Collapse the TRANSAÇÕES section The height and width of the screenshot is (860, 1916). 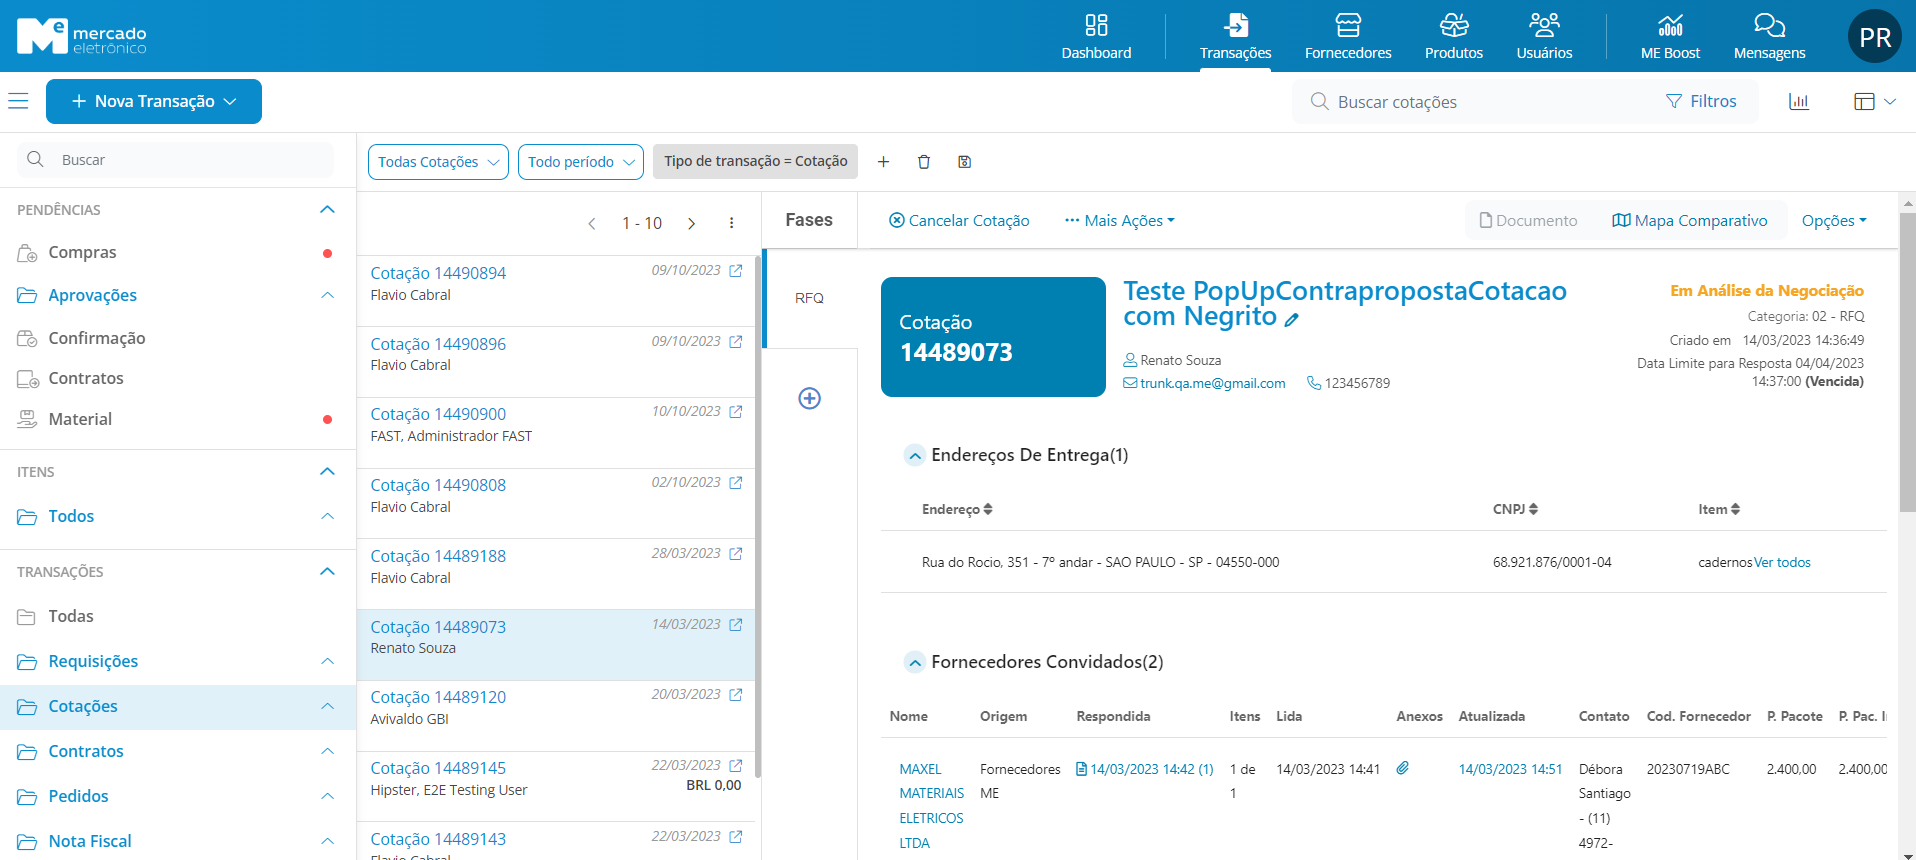[x=327, y=572]
